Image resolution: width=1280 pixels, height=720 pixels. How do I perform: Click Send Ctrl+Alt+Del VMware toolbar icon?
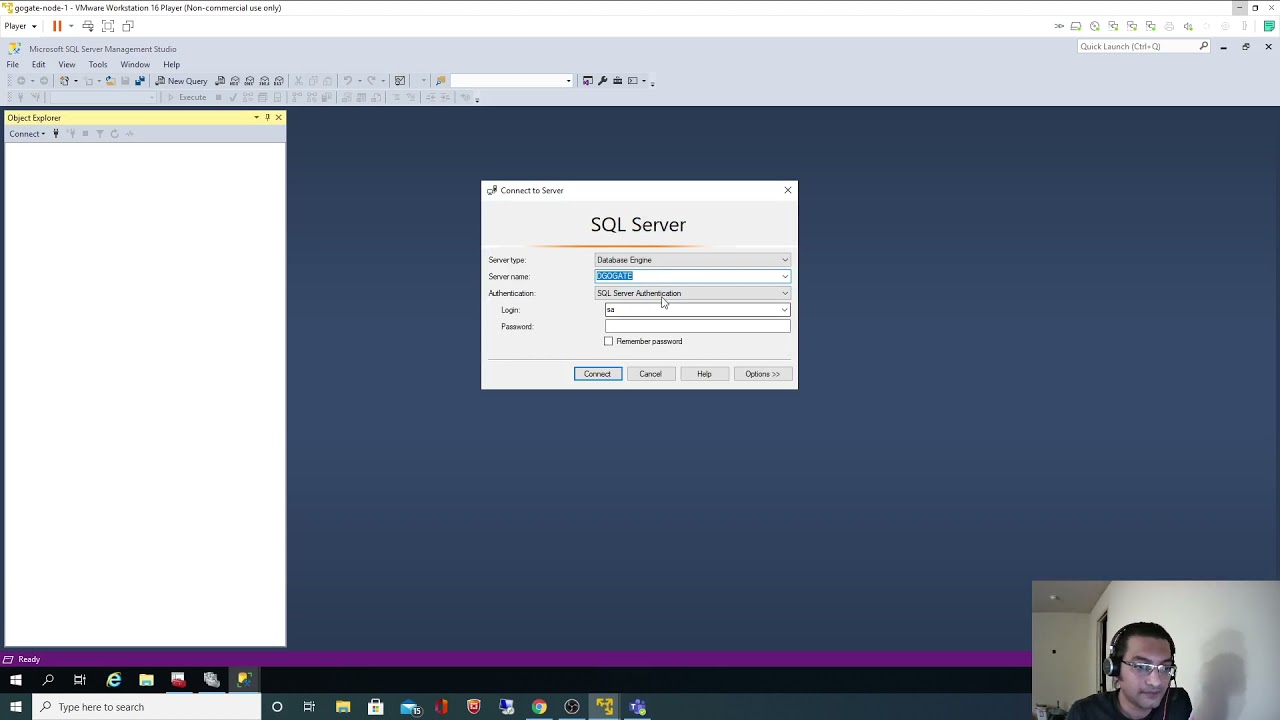[88, 26]
